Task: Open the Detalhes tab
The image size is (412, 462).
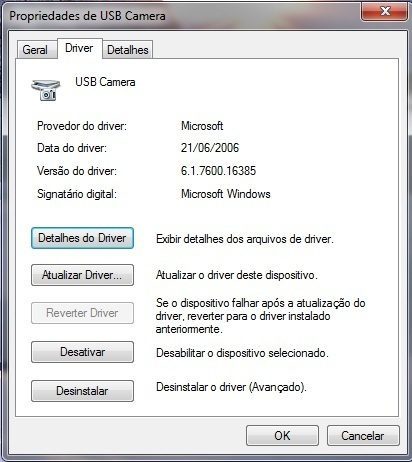Action: point(128,50)
